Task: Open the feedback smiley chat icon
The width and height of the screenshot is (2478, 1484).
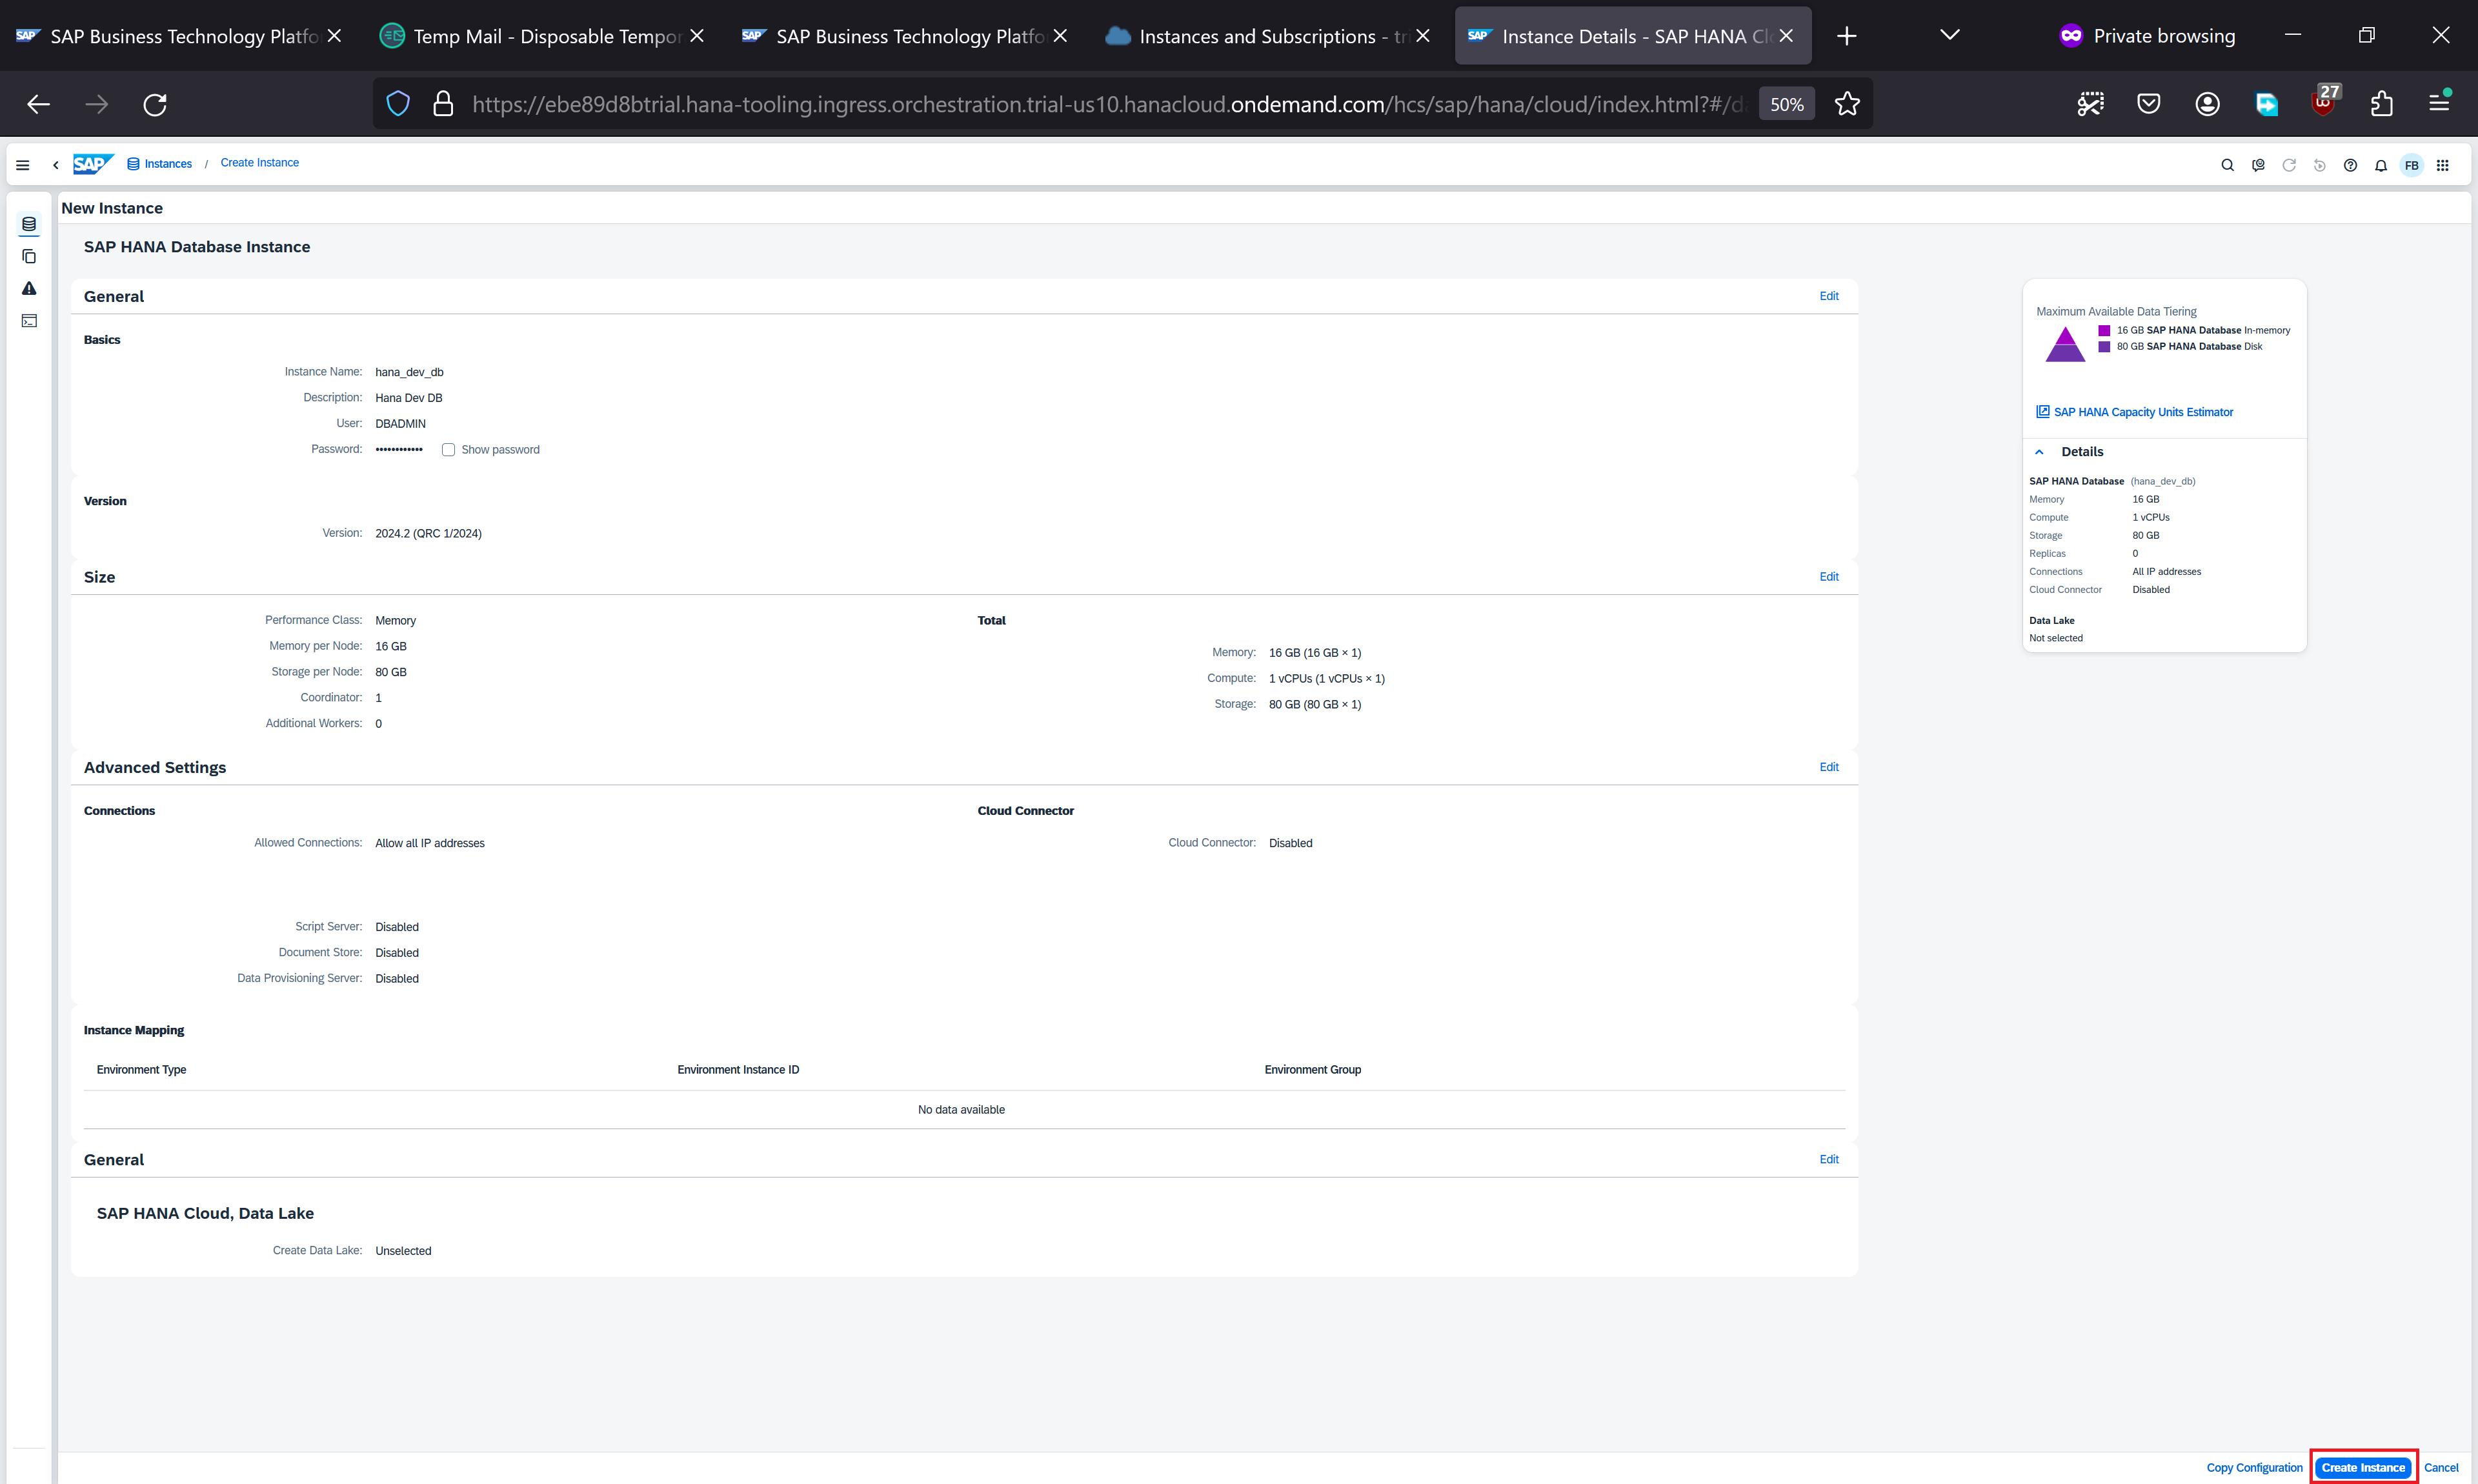Action: (2258, 165)
